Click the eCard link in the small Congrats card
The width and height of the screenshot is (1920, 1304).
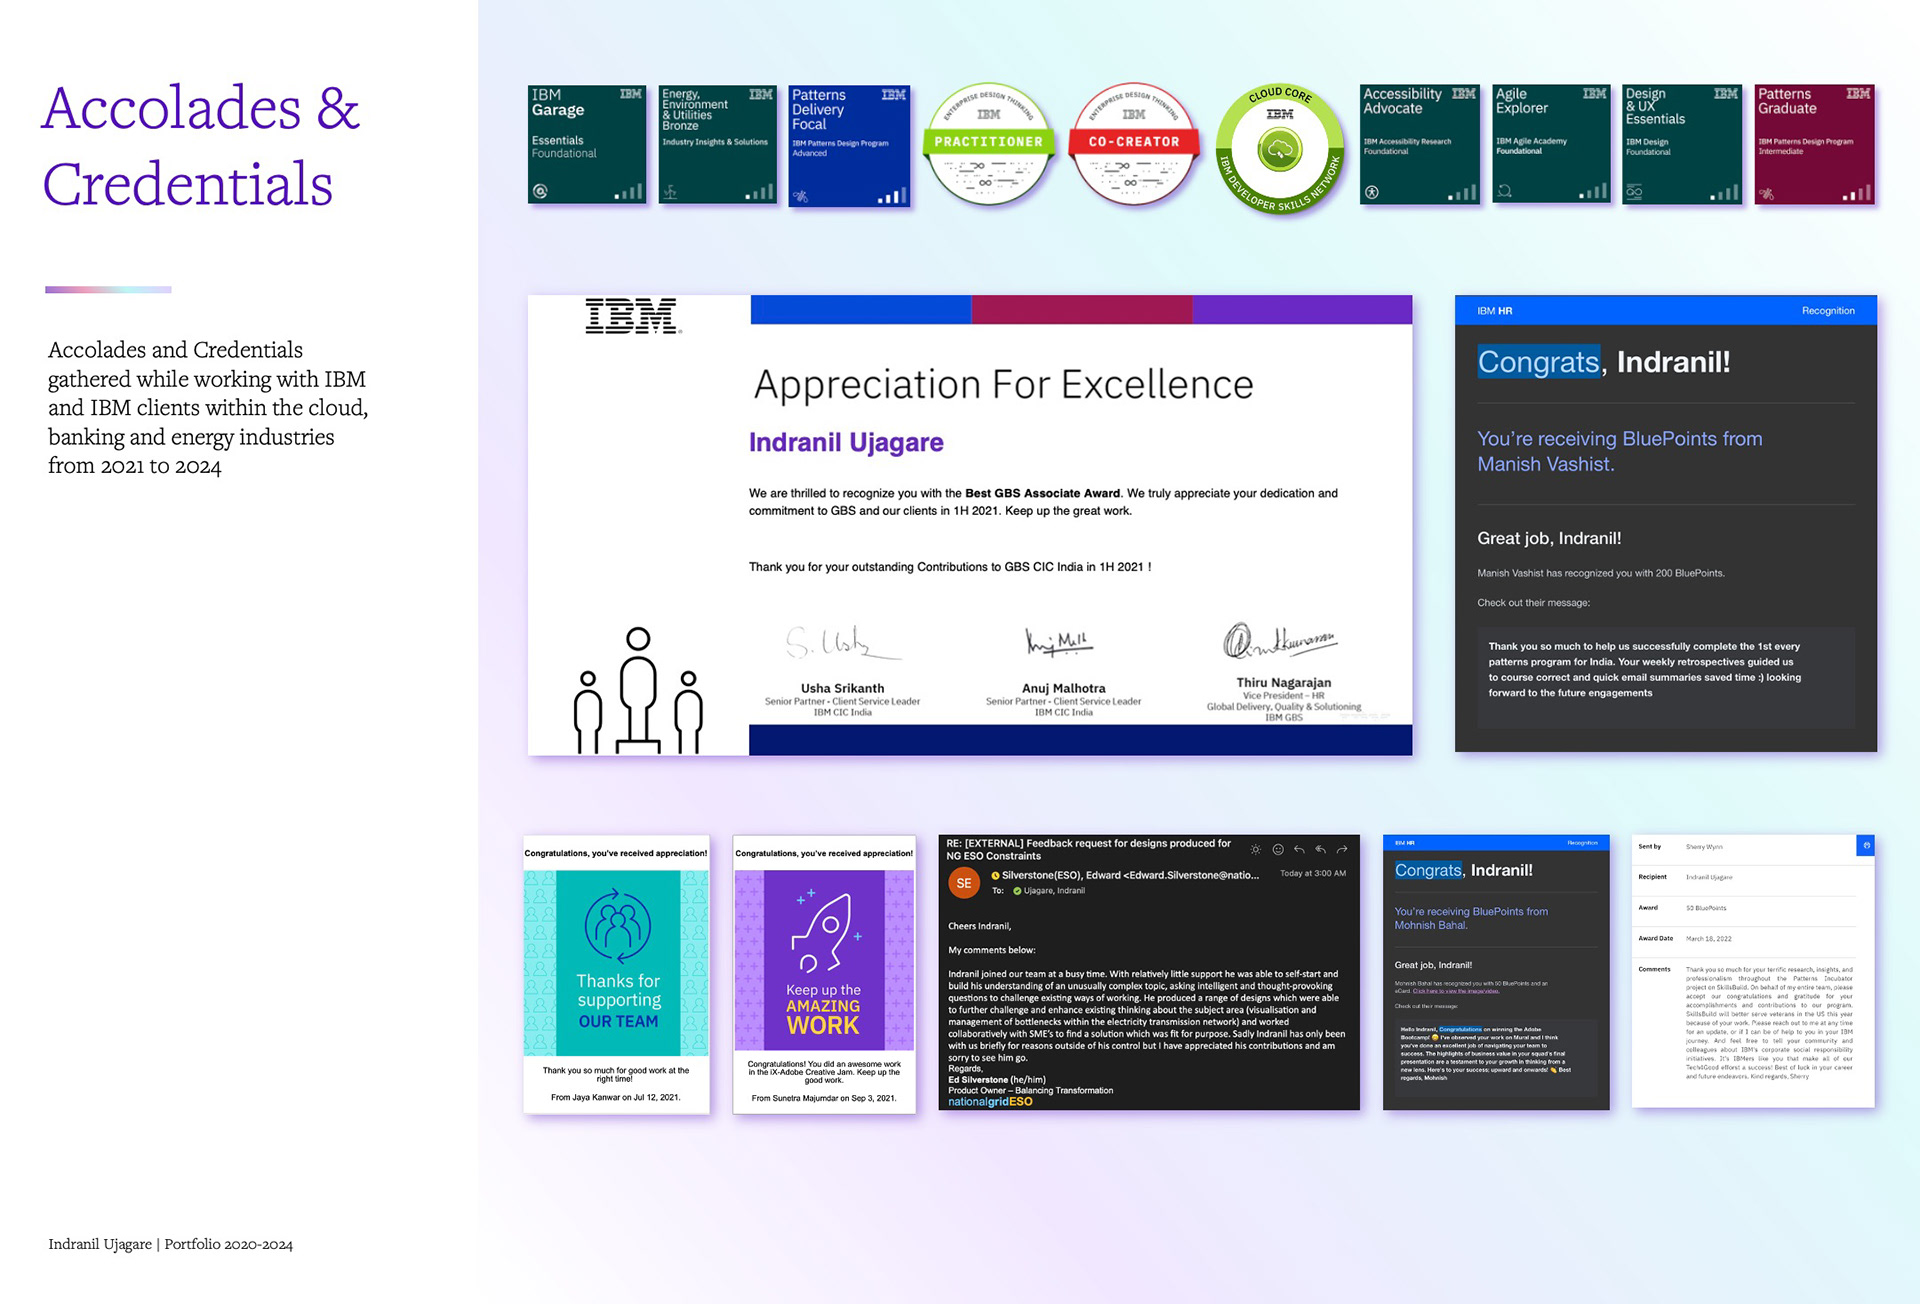(x=1455, y=991)
